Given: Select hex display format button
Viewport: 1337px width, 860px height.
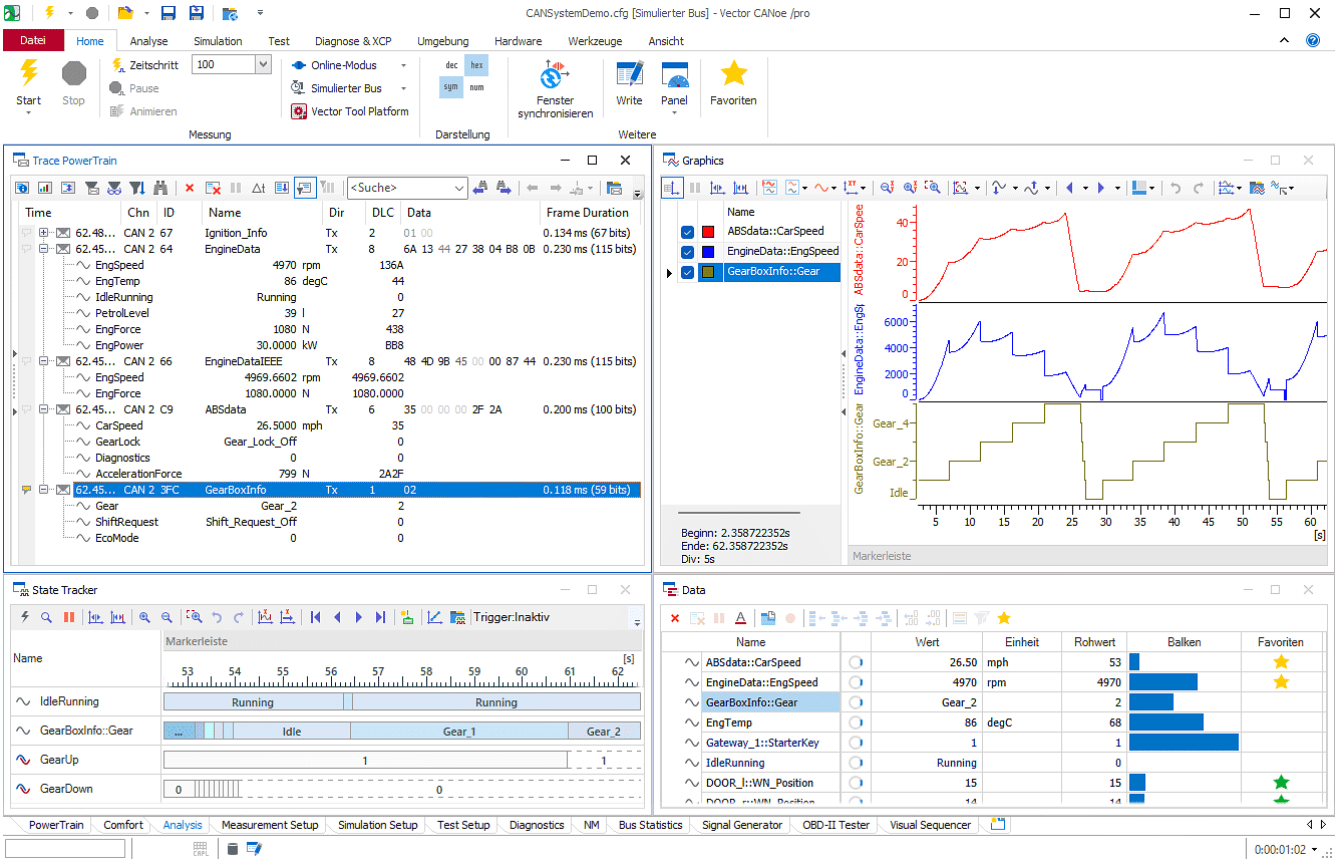Looking at the screenshot, I should coord(477,65).
